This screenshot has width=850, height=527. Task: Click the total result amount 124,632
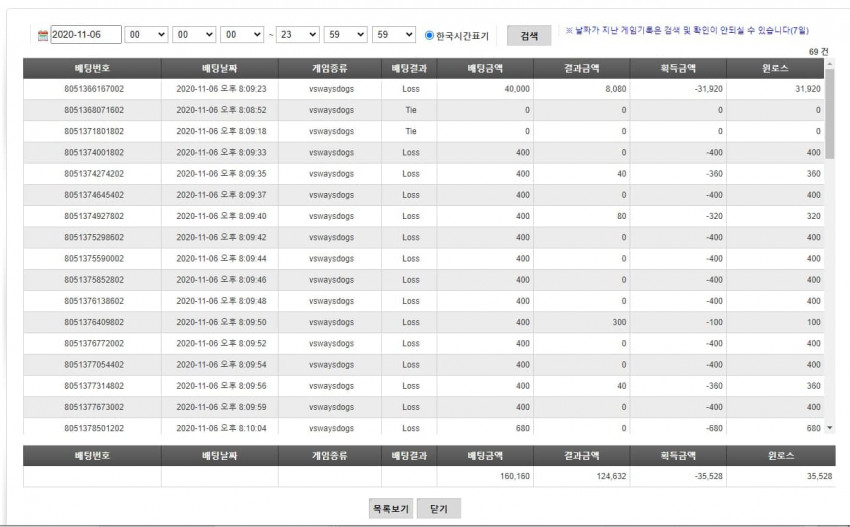tap(611, 476)
